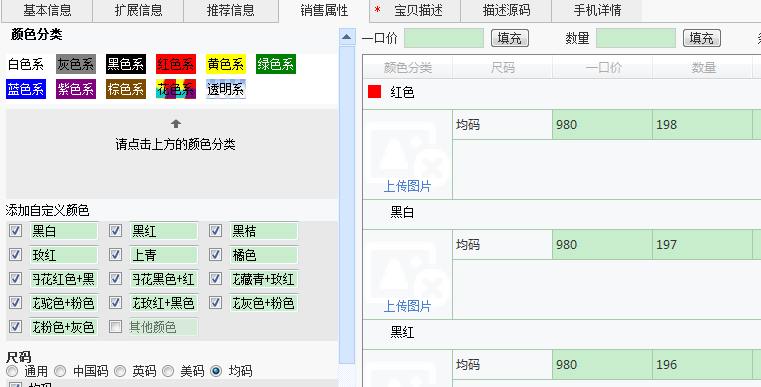
Task: Select the 花色系 multicolor swatch
Action: coord(176,89)
